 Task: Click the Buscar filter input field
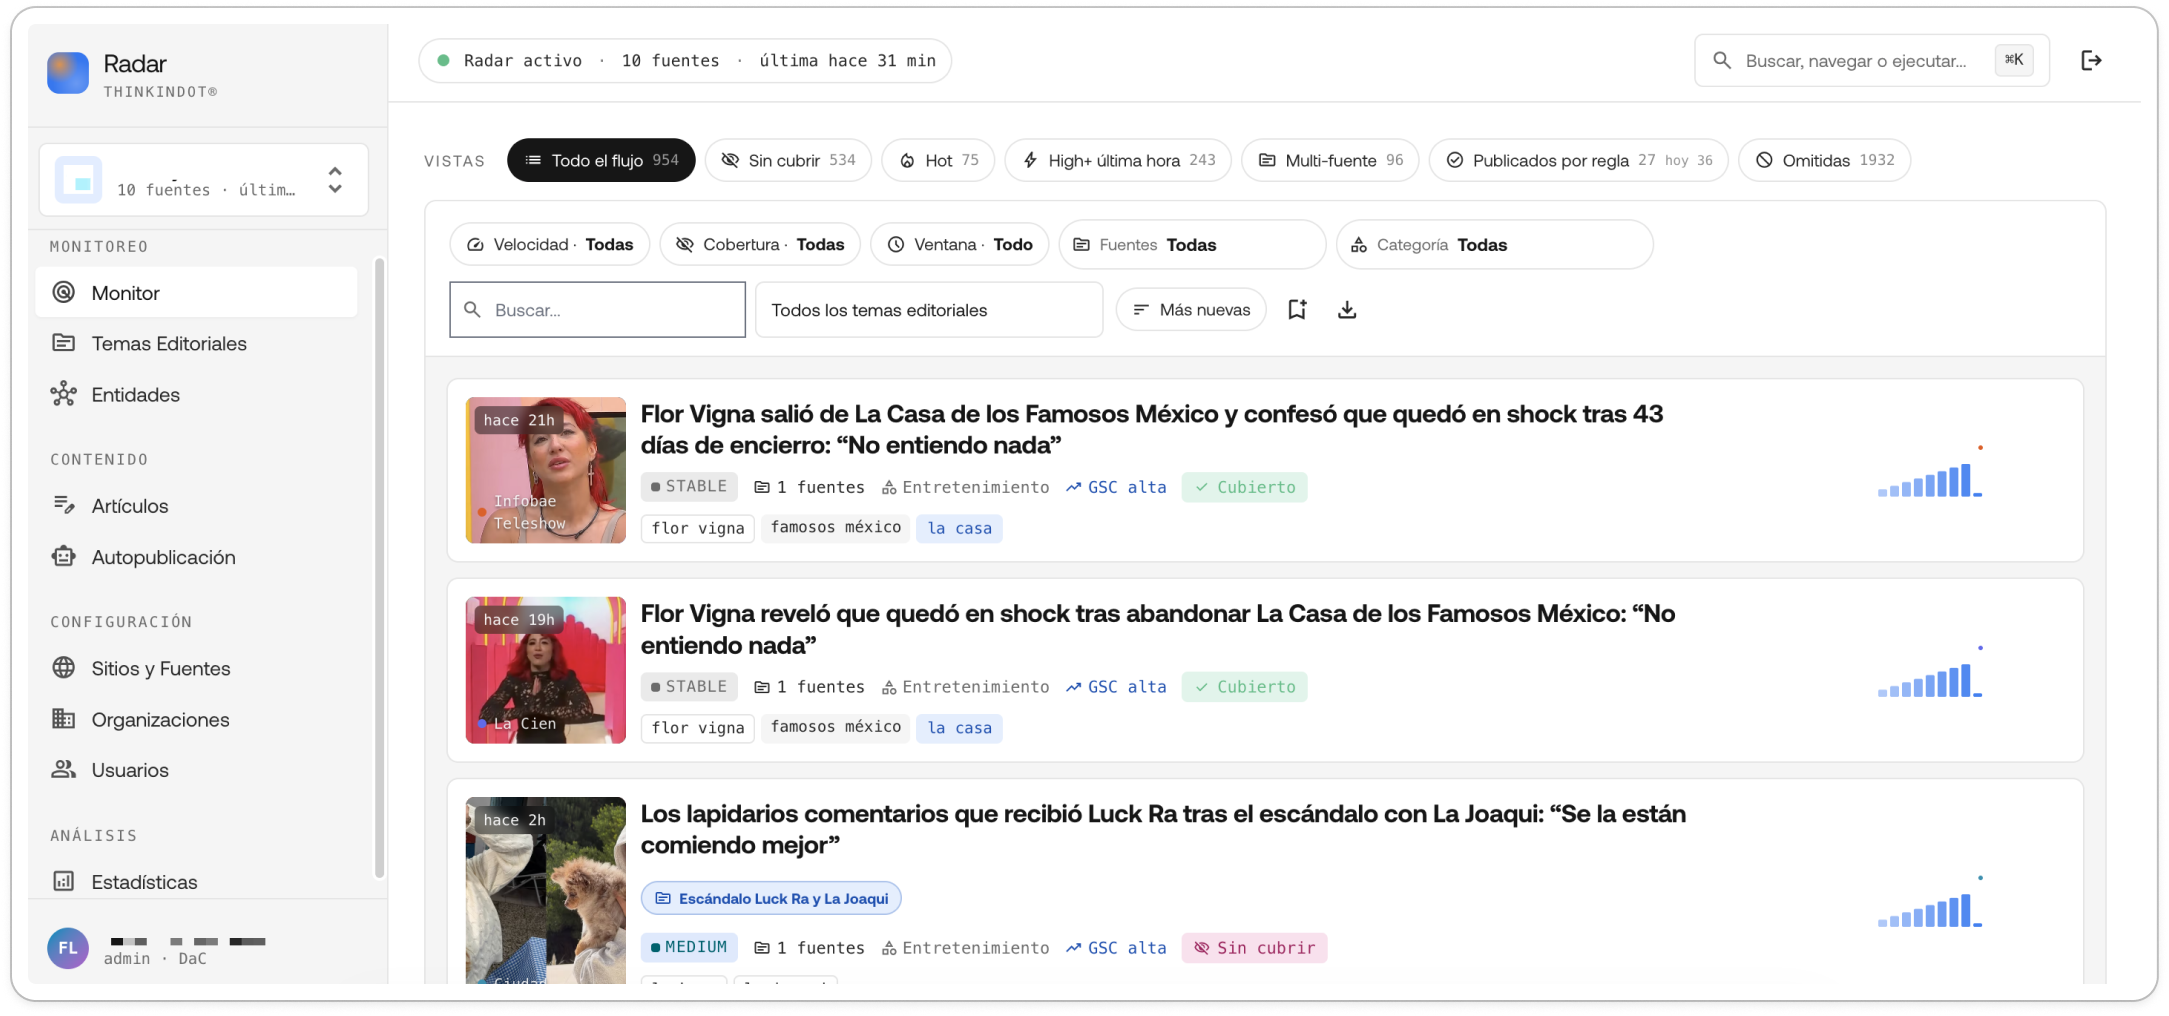click(x=597, y=310)
